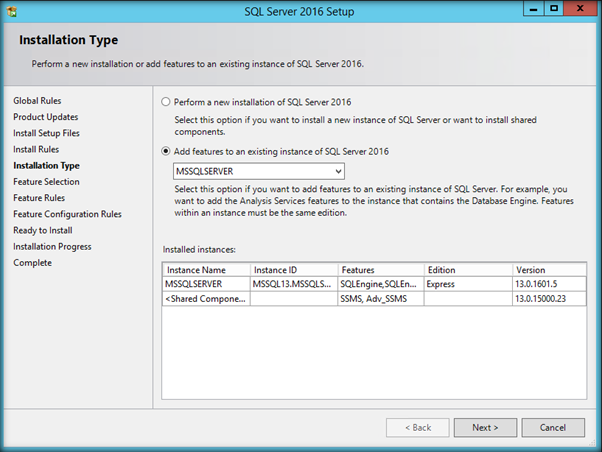Click the Back button

(417, 427)
